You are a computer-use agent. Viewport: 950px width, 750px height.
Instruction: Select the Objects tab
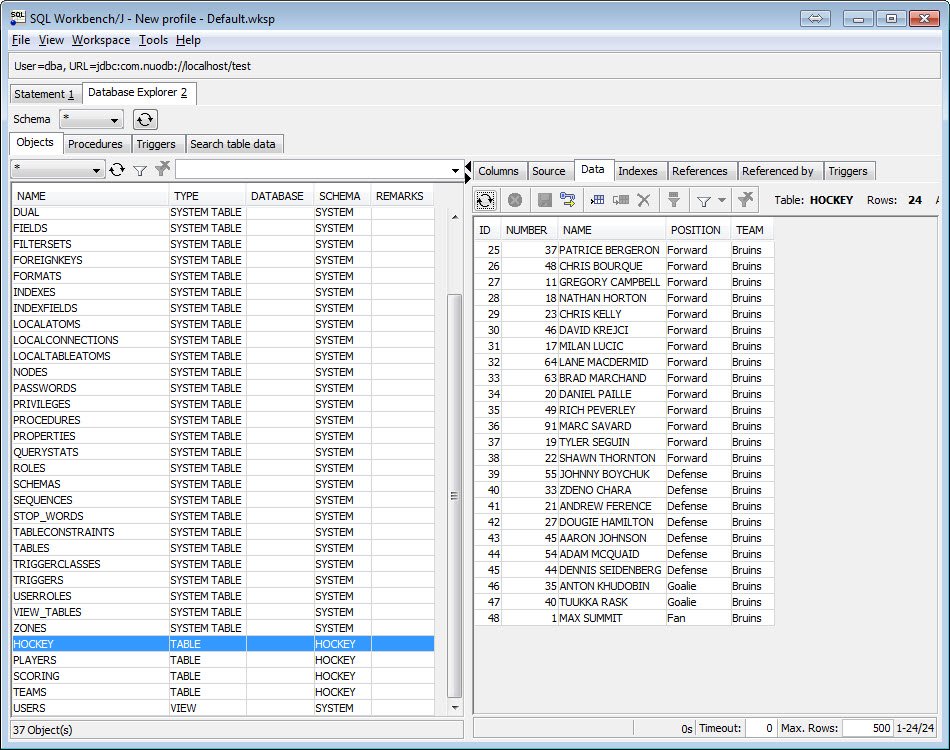tap(35, 142)
